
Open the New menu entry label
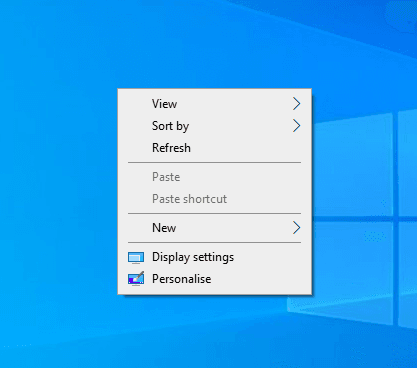[164, 228]
